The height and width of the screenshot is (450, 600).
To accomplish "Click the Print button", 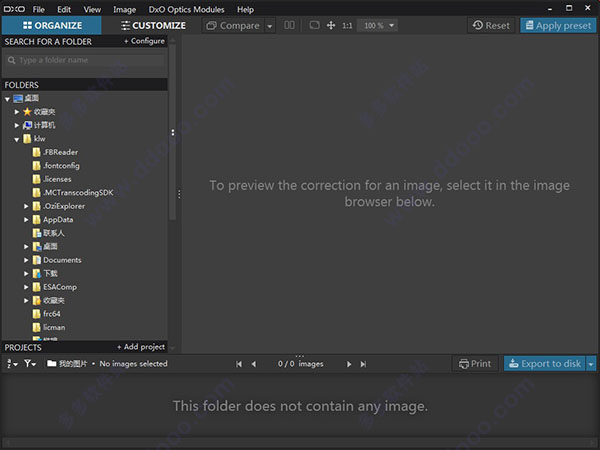I will 475,364.
